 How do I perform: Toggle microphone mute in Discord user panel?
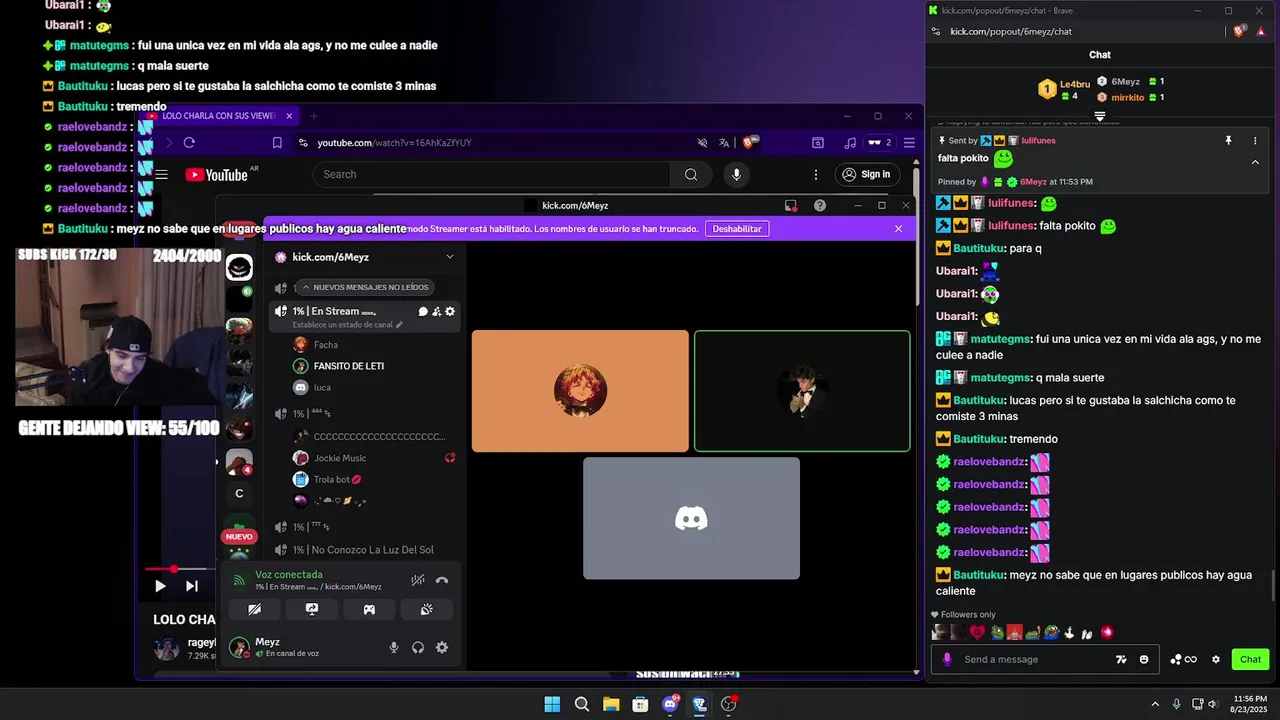394,647
